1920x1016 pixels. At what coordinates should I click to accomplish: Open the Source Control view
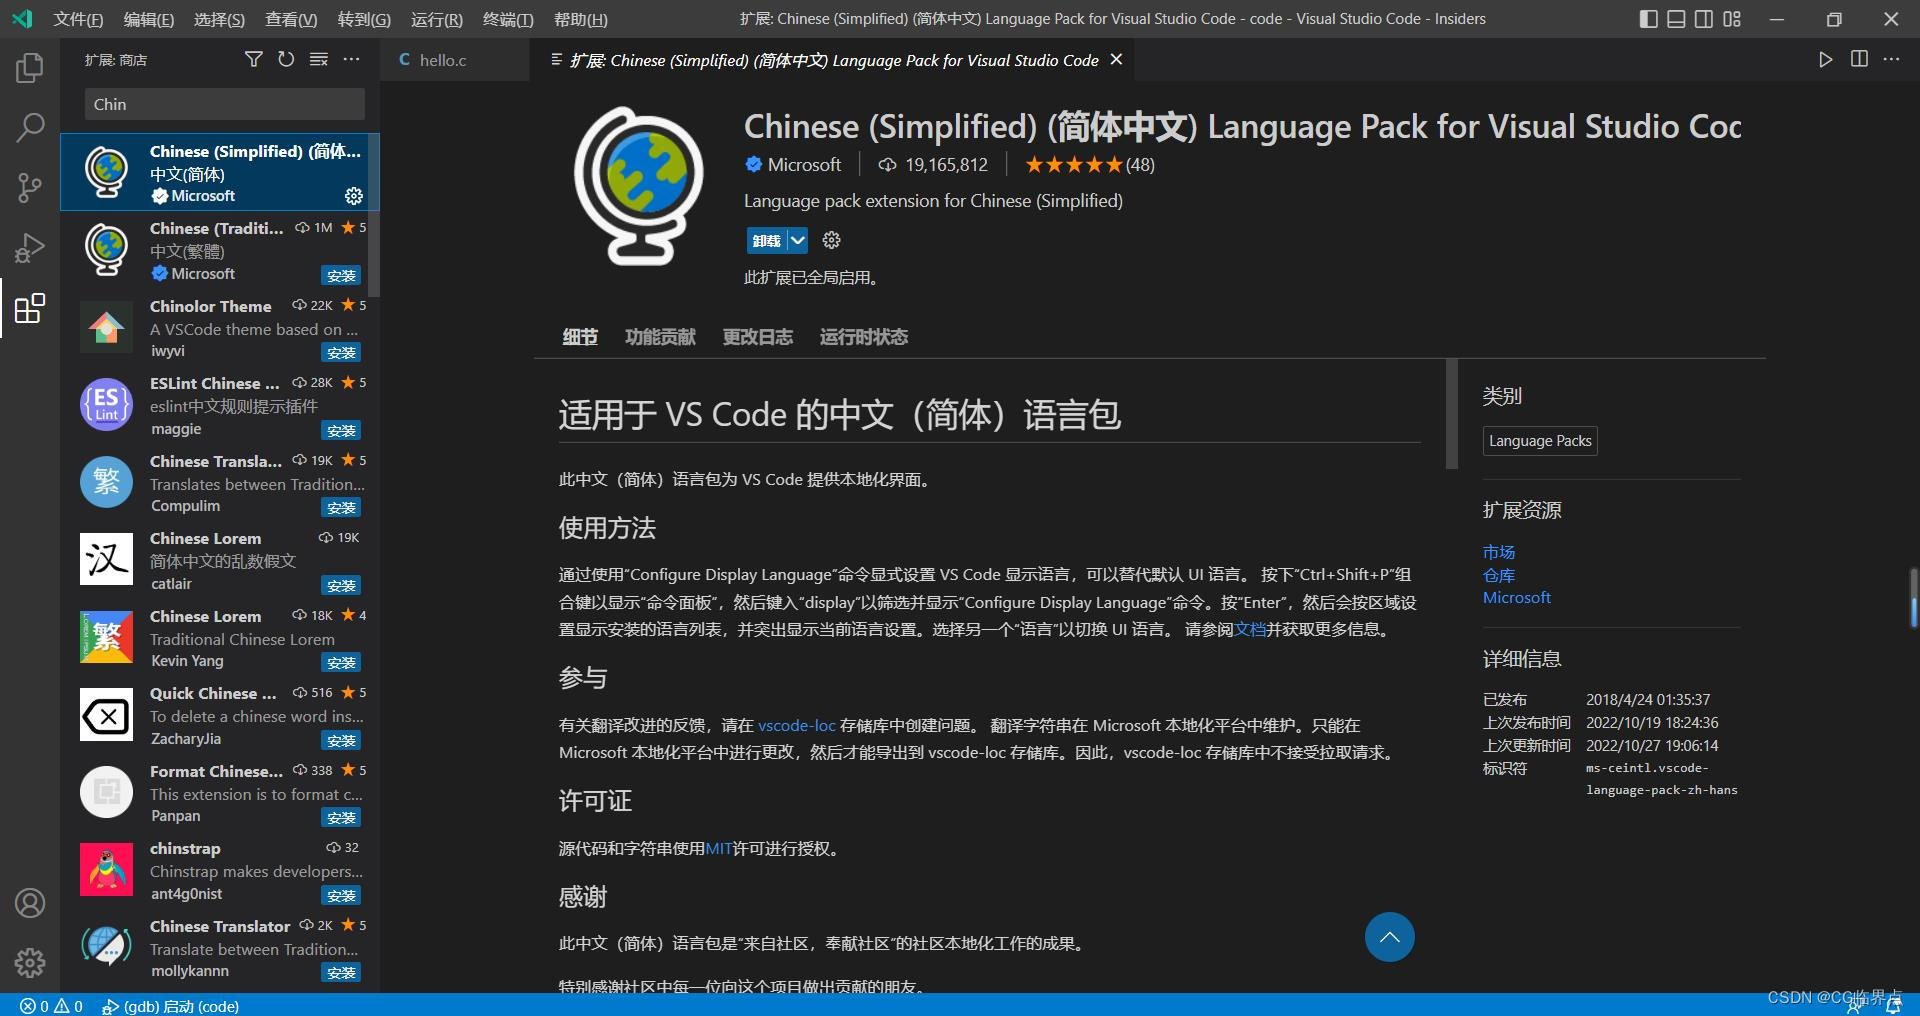pos(30,188)
